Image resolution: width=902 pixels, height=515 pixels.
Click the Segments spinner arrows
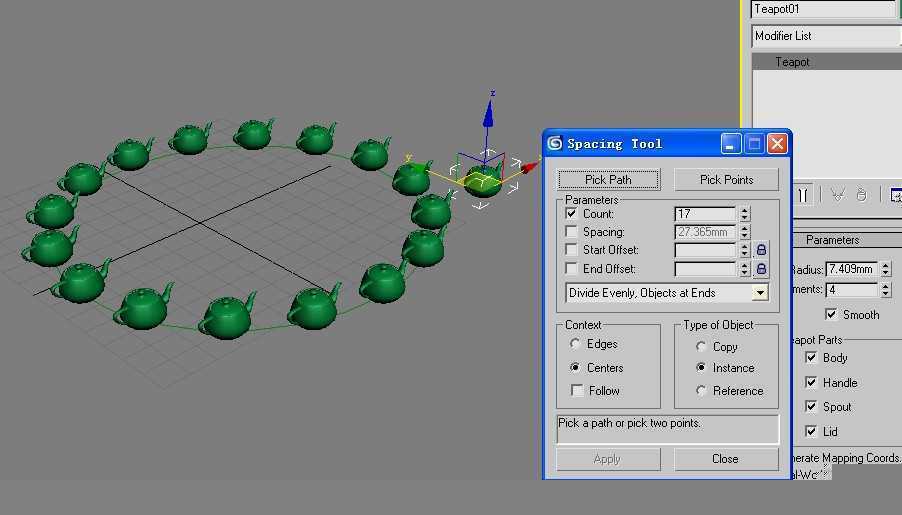[x=886, y=289]
